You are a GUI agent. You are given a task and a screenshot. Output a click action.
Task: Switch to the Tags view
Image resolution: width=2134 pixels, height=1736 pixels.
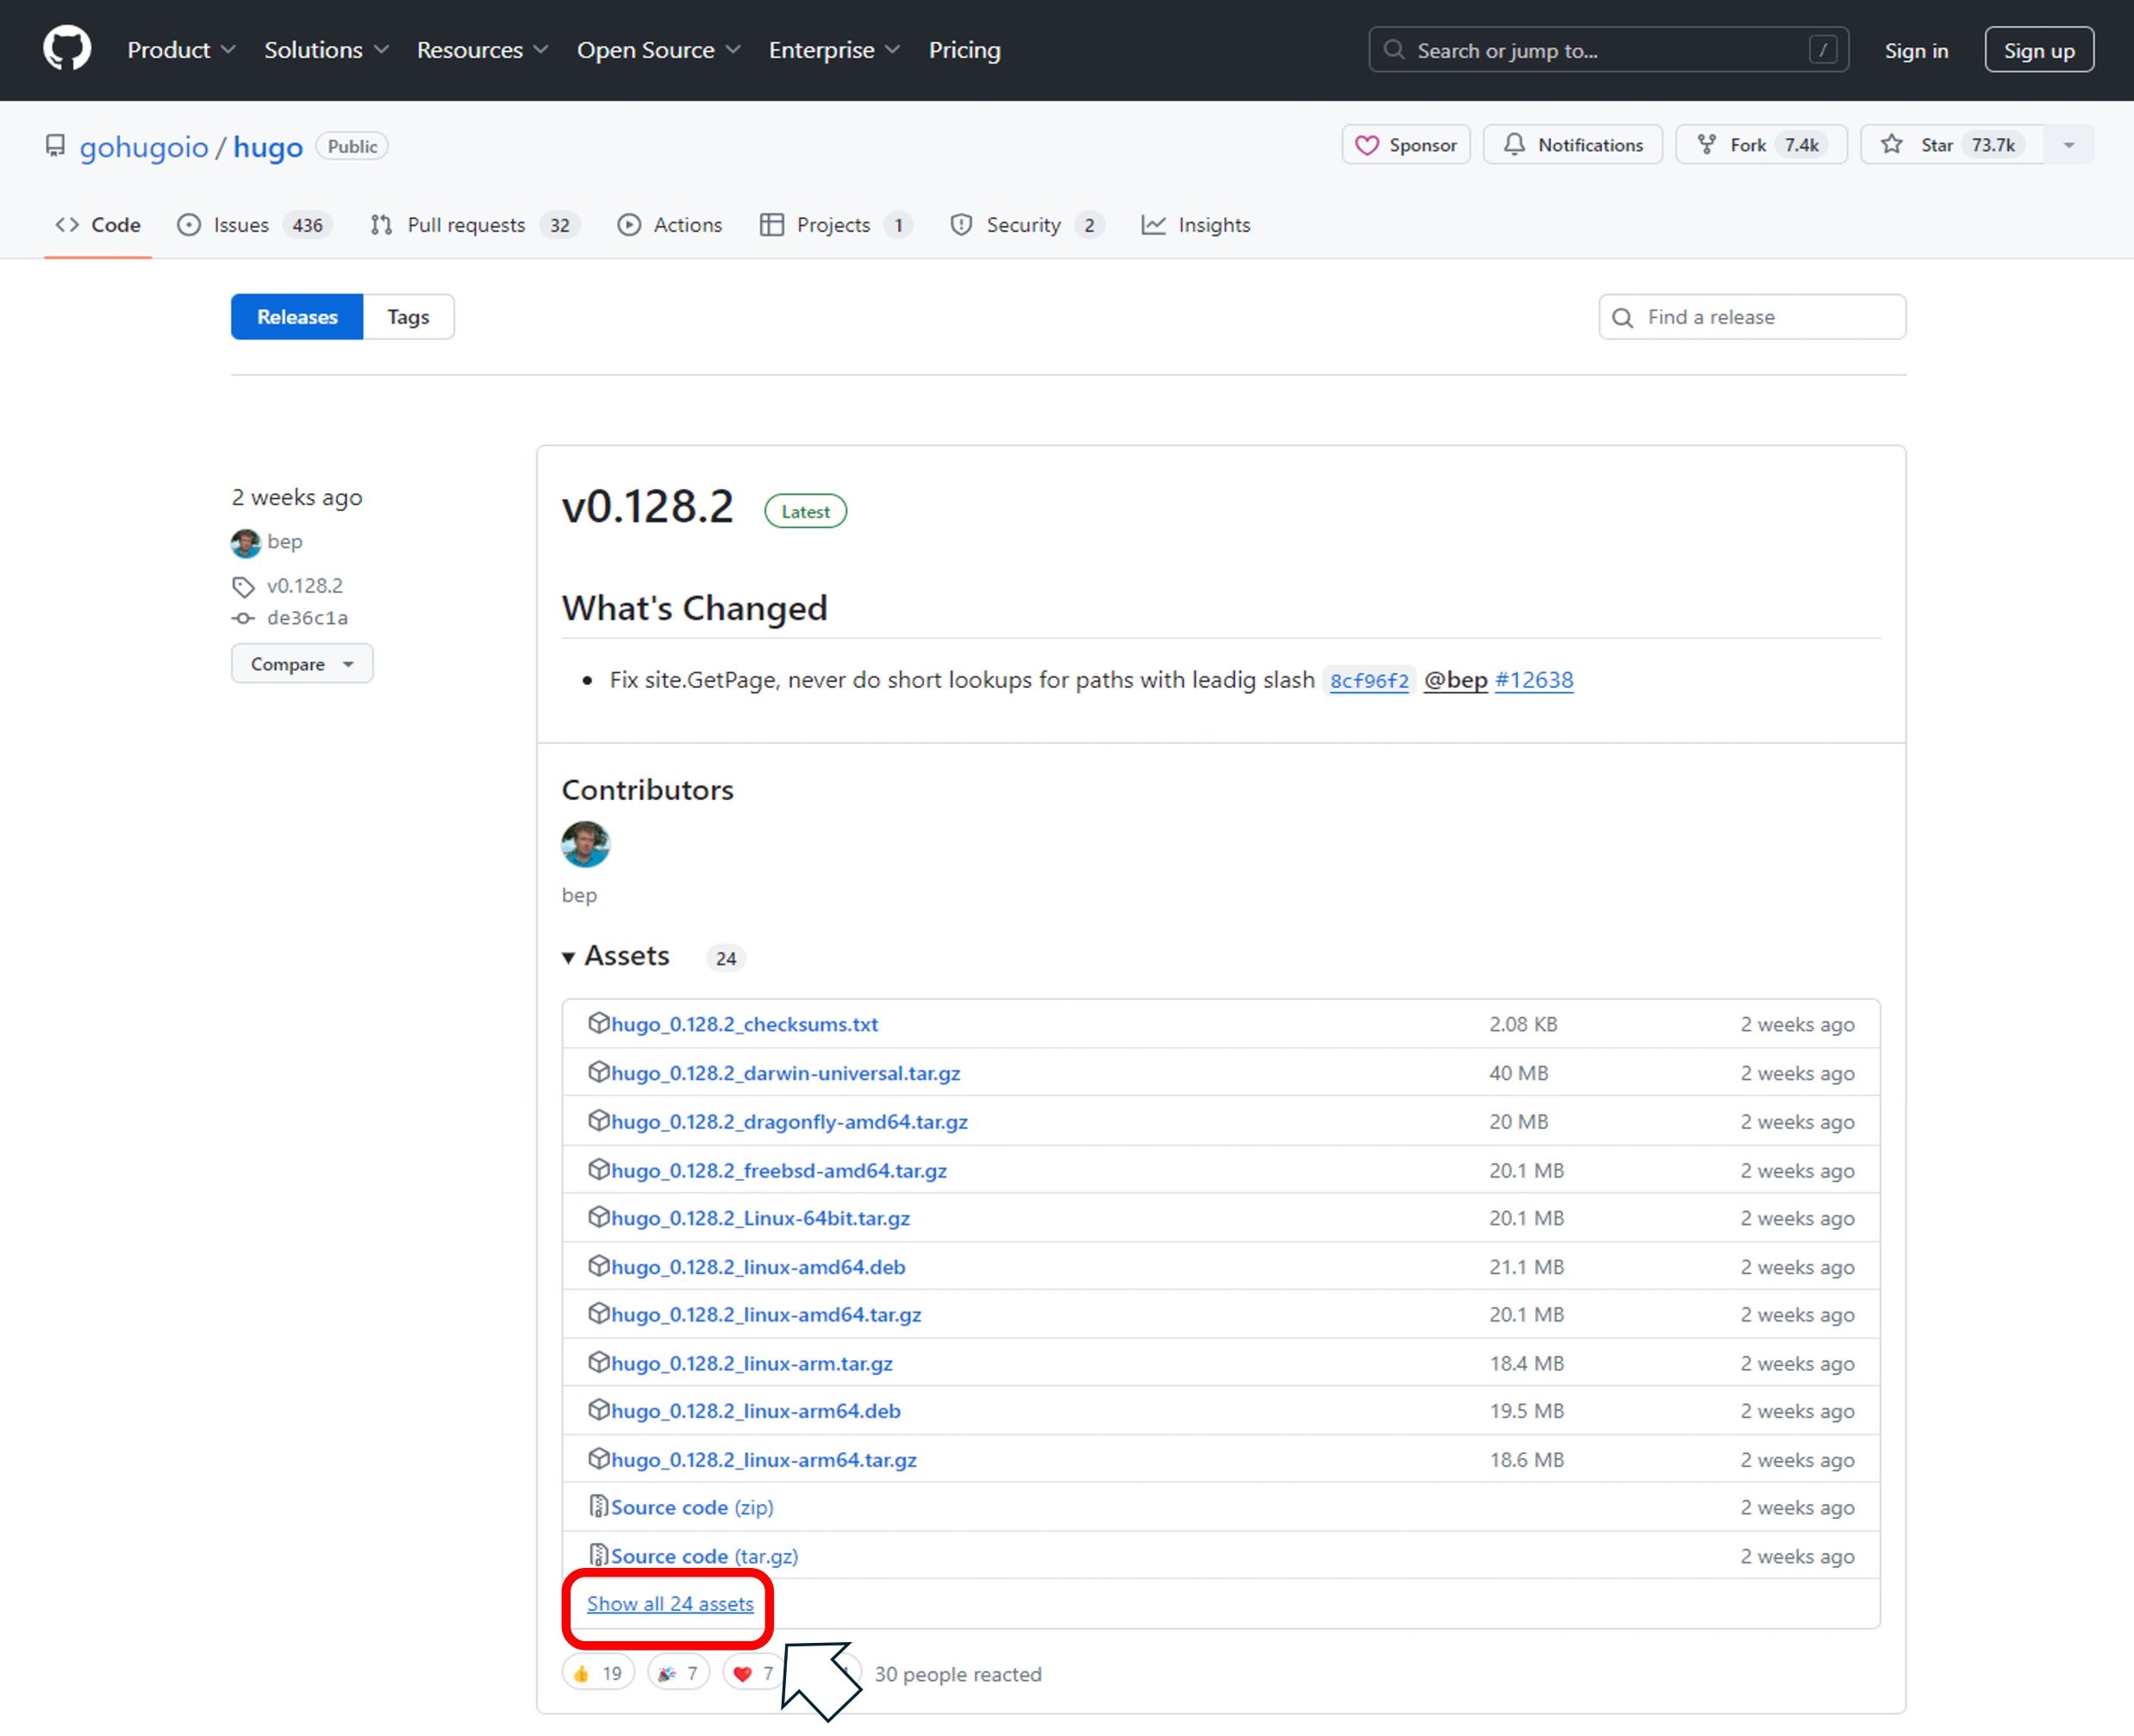click(408, 317)
